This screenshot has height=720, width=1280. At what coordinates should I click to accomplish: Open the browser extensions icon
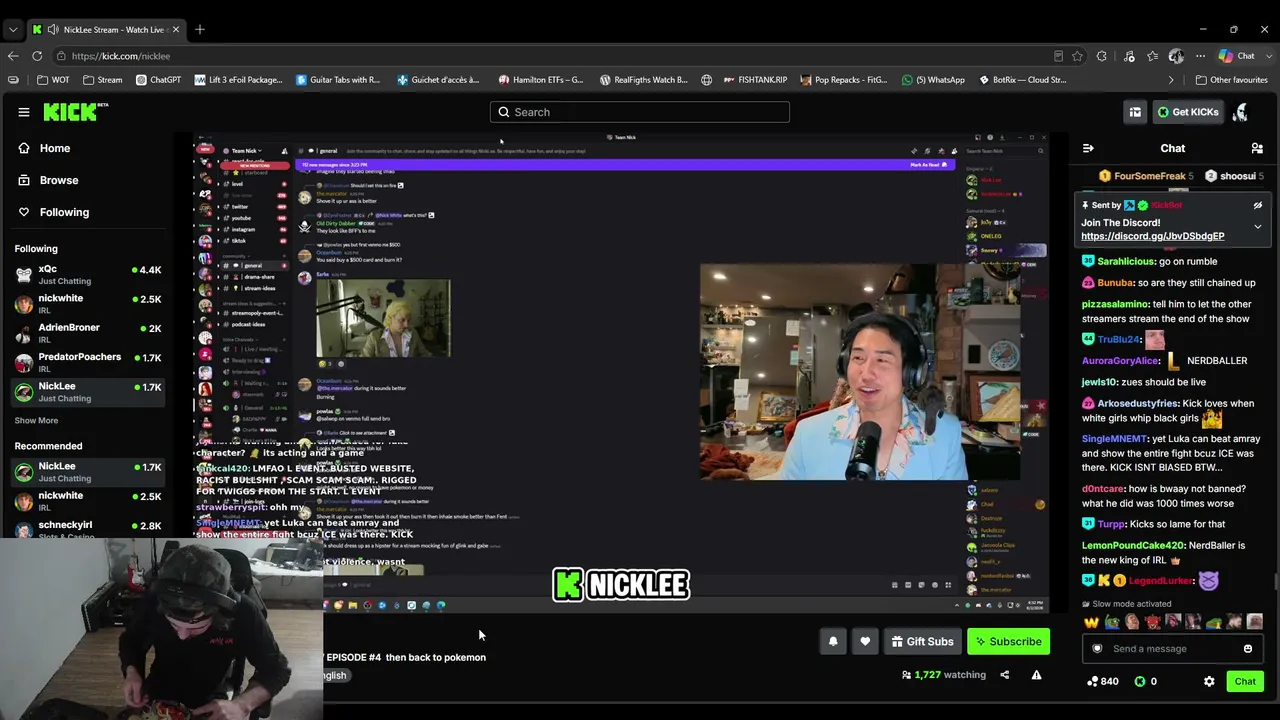click(1102, 56)
